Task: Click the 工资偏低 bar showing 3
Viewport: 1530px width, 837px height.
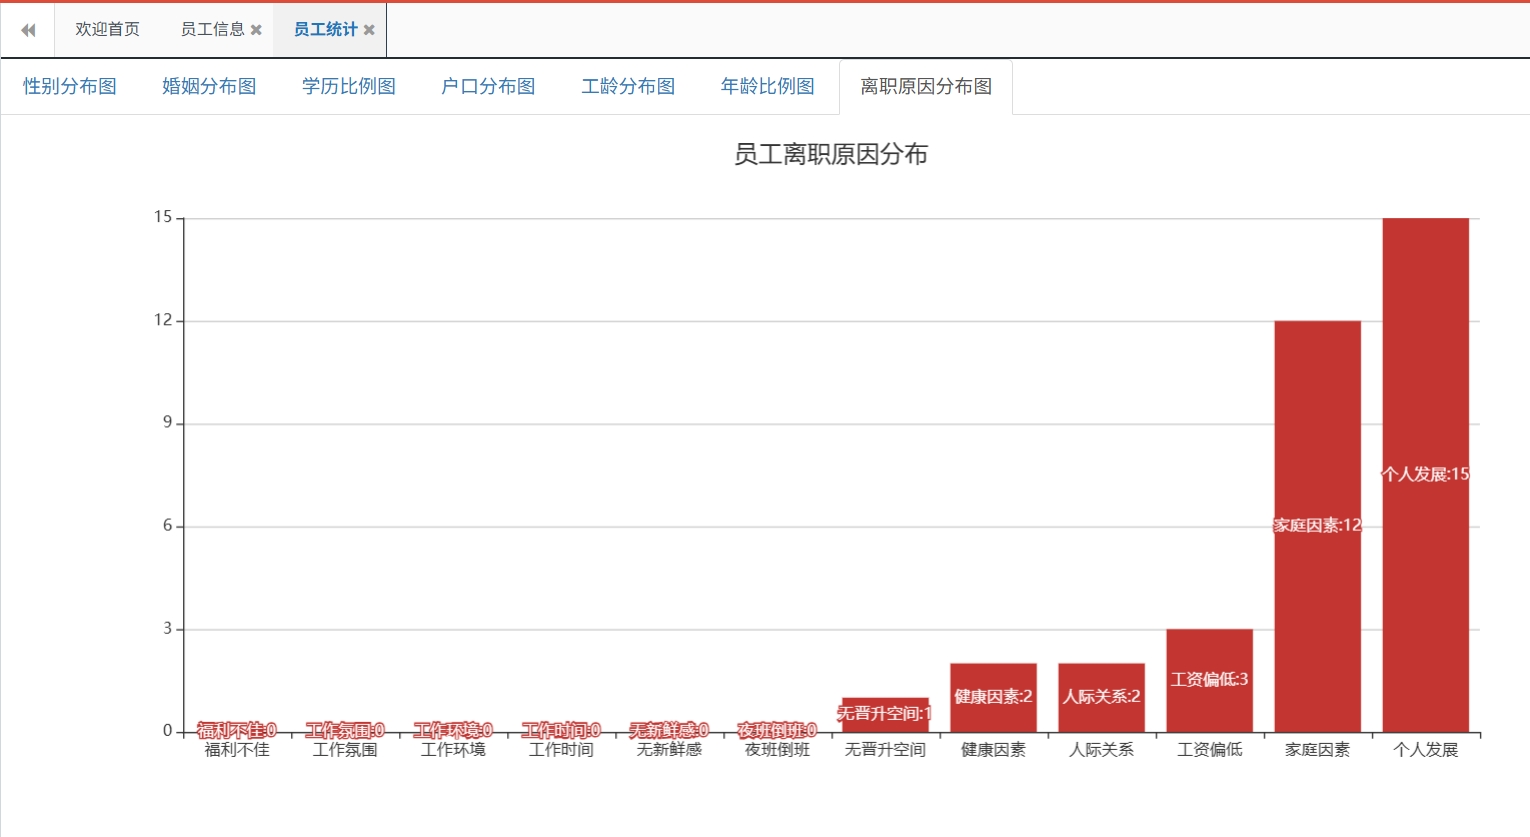Action: pyautogui.click(x=1208, y=678)
